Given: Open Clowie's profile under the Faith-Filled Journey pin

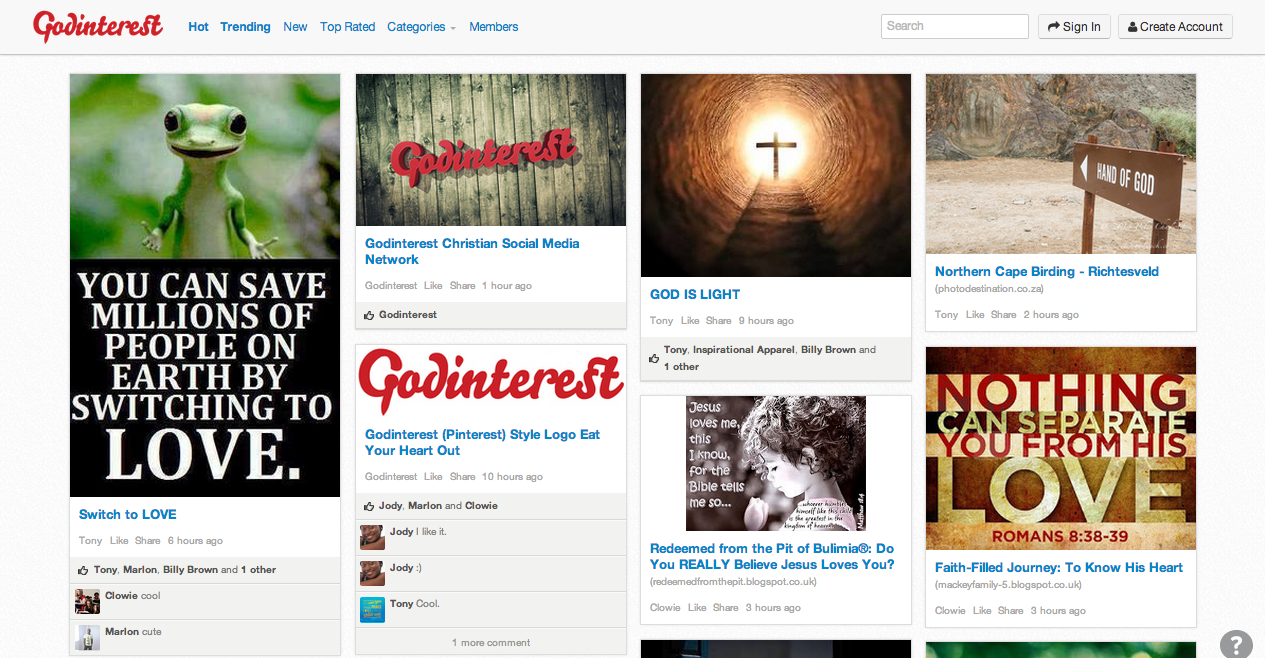Looking at the screenshot, I should pos(951,611).
